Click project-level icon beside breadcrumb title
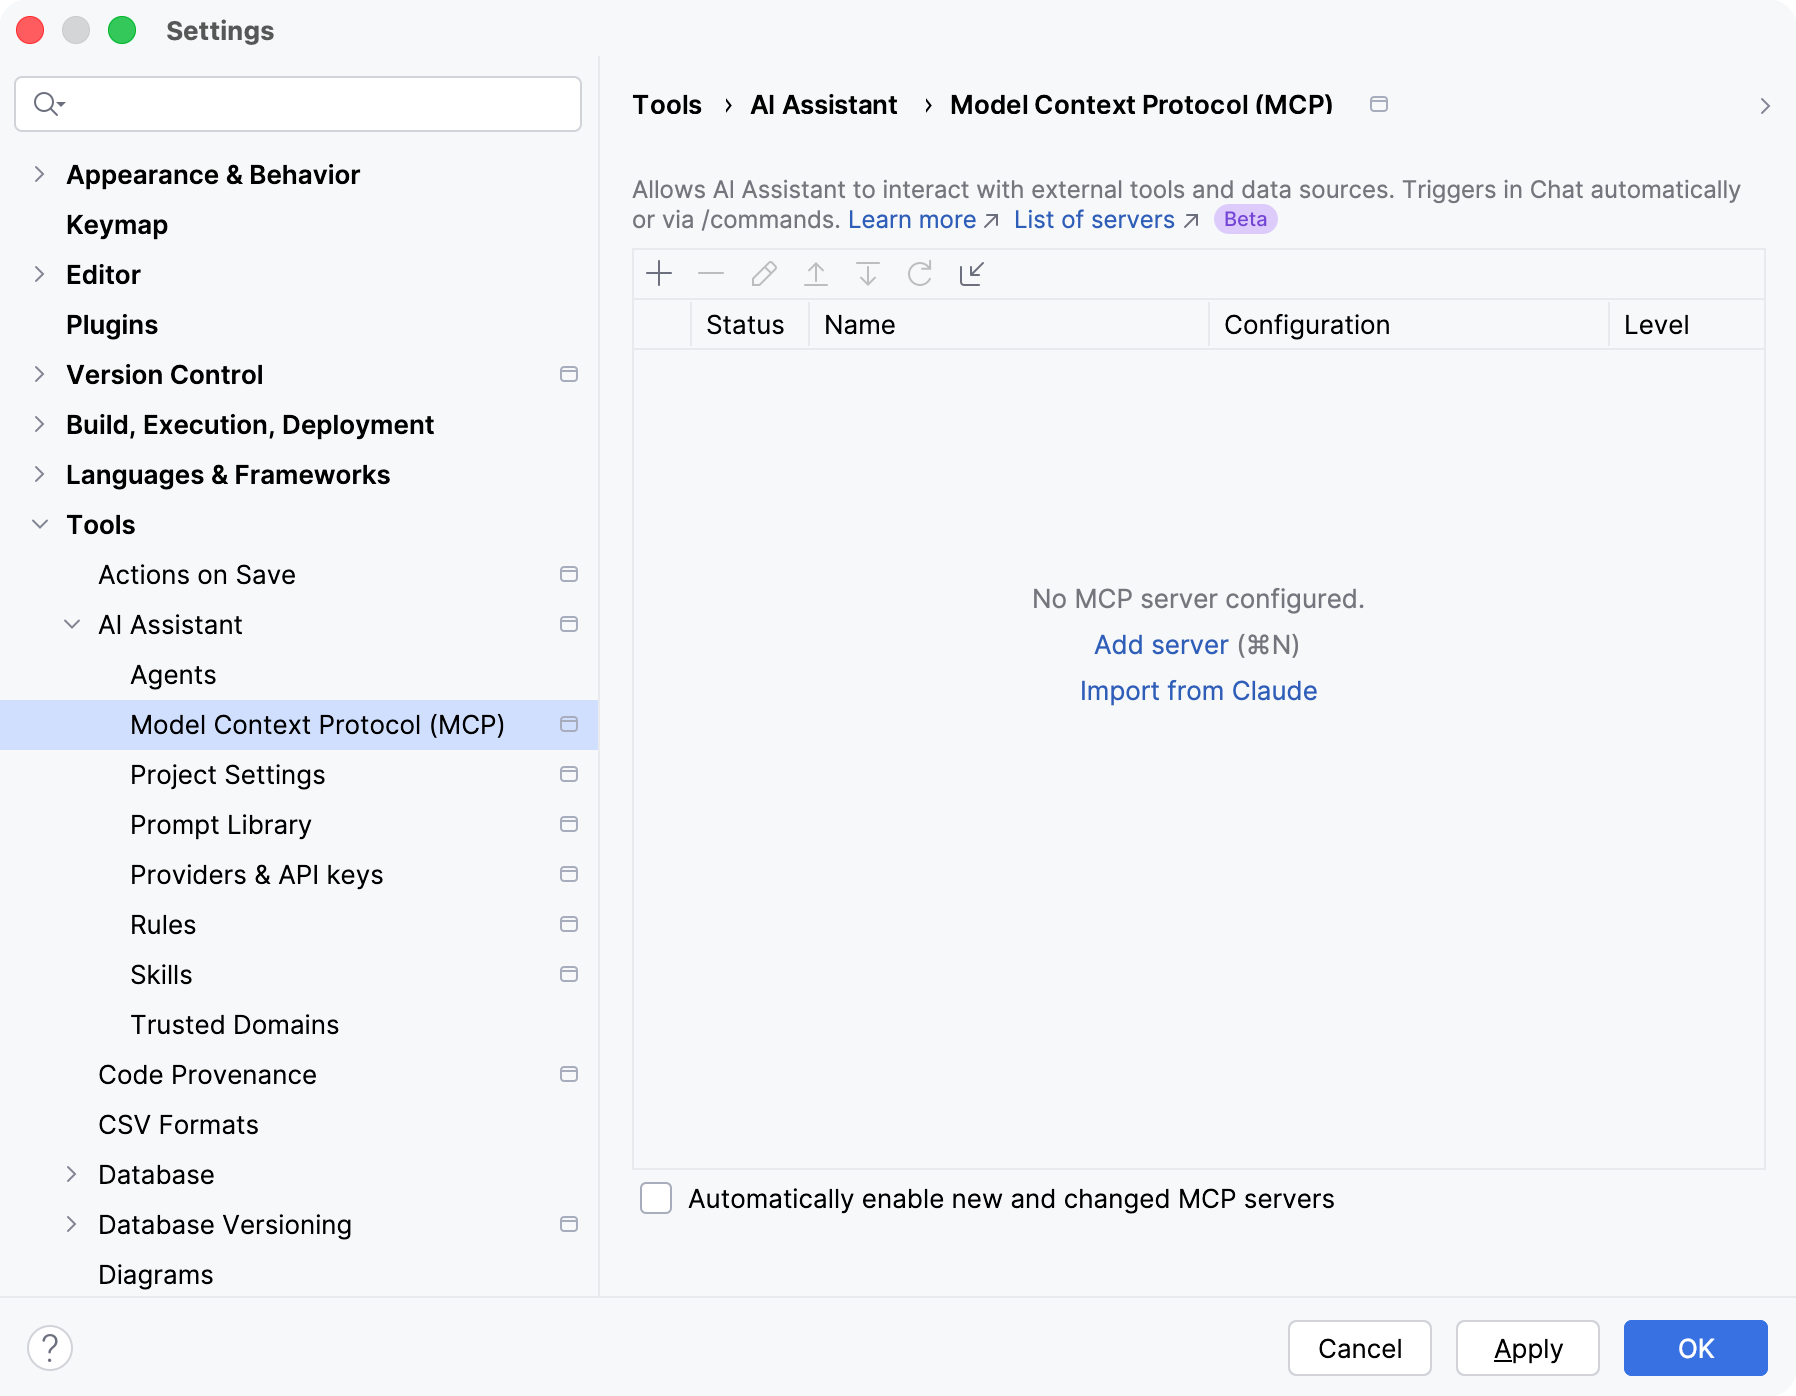This screenshot has width=1796, height=1396. coord(1379,104)
